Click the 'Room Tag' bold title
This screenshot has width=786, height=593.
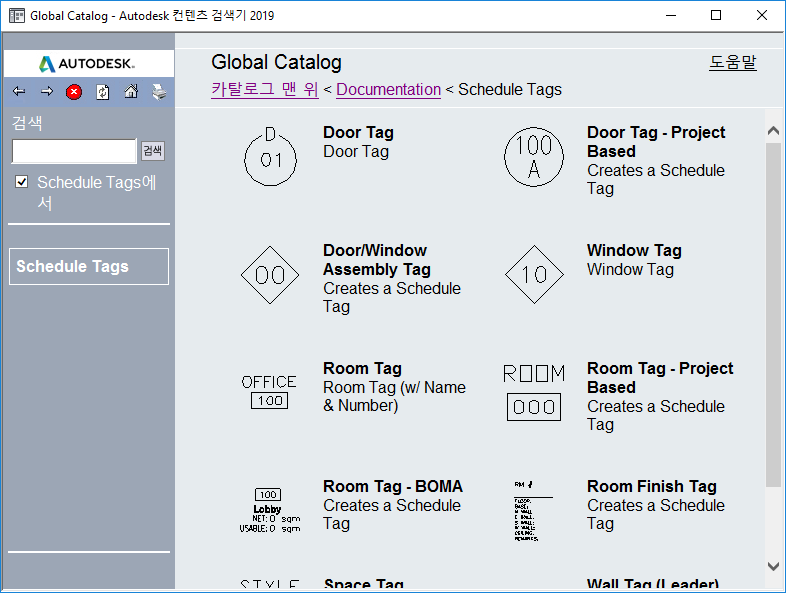point(362,368)
